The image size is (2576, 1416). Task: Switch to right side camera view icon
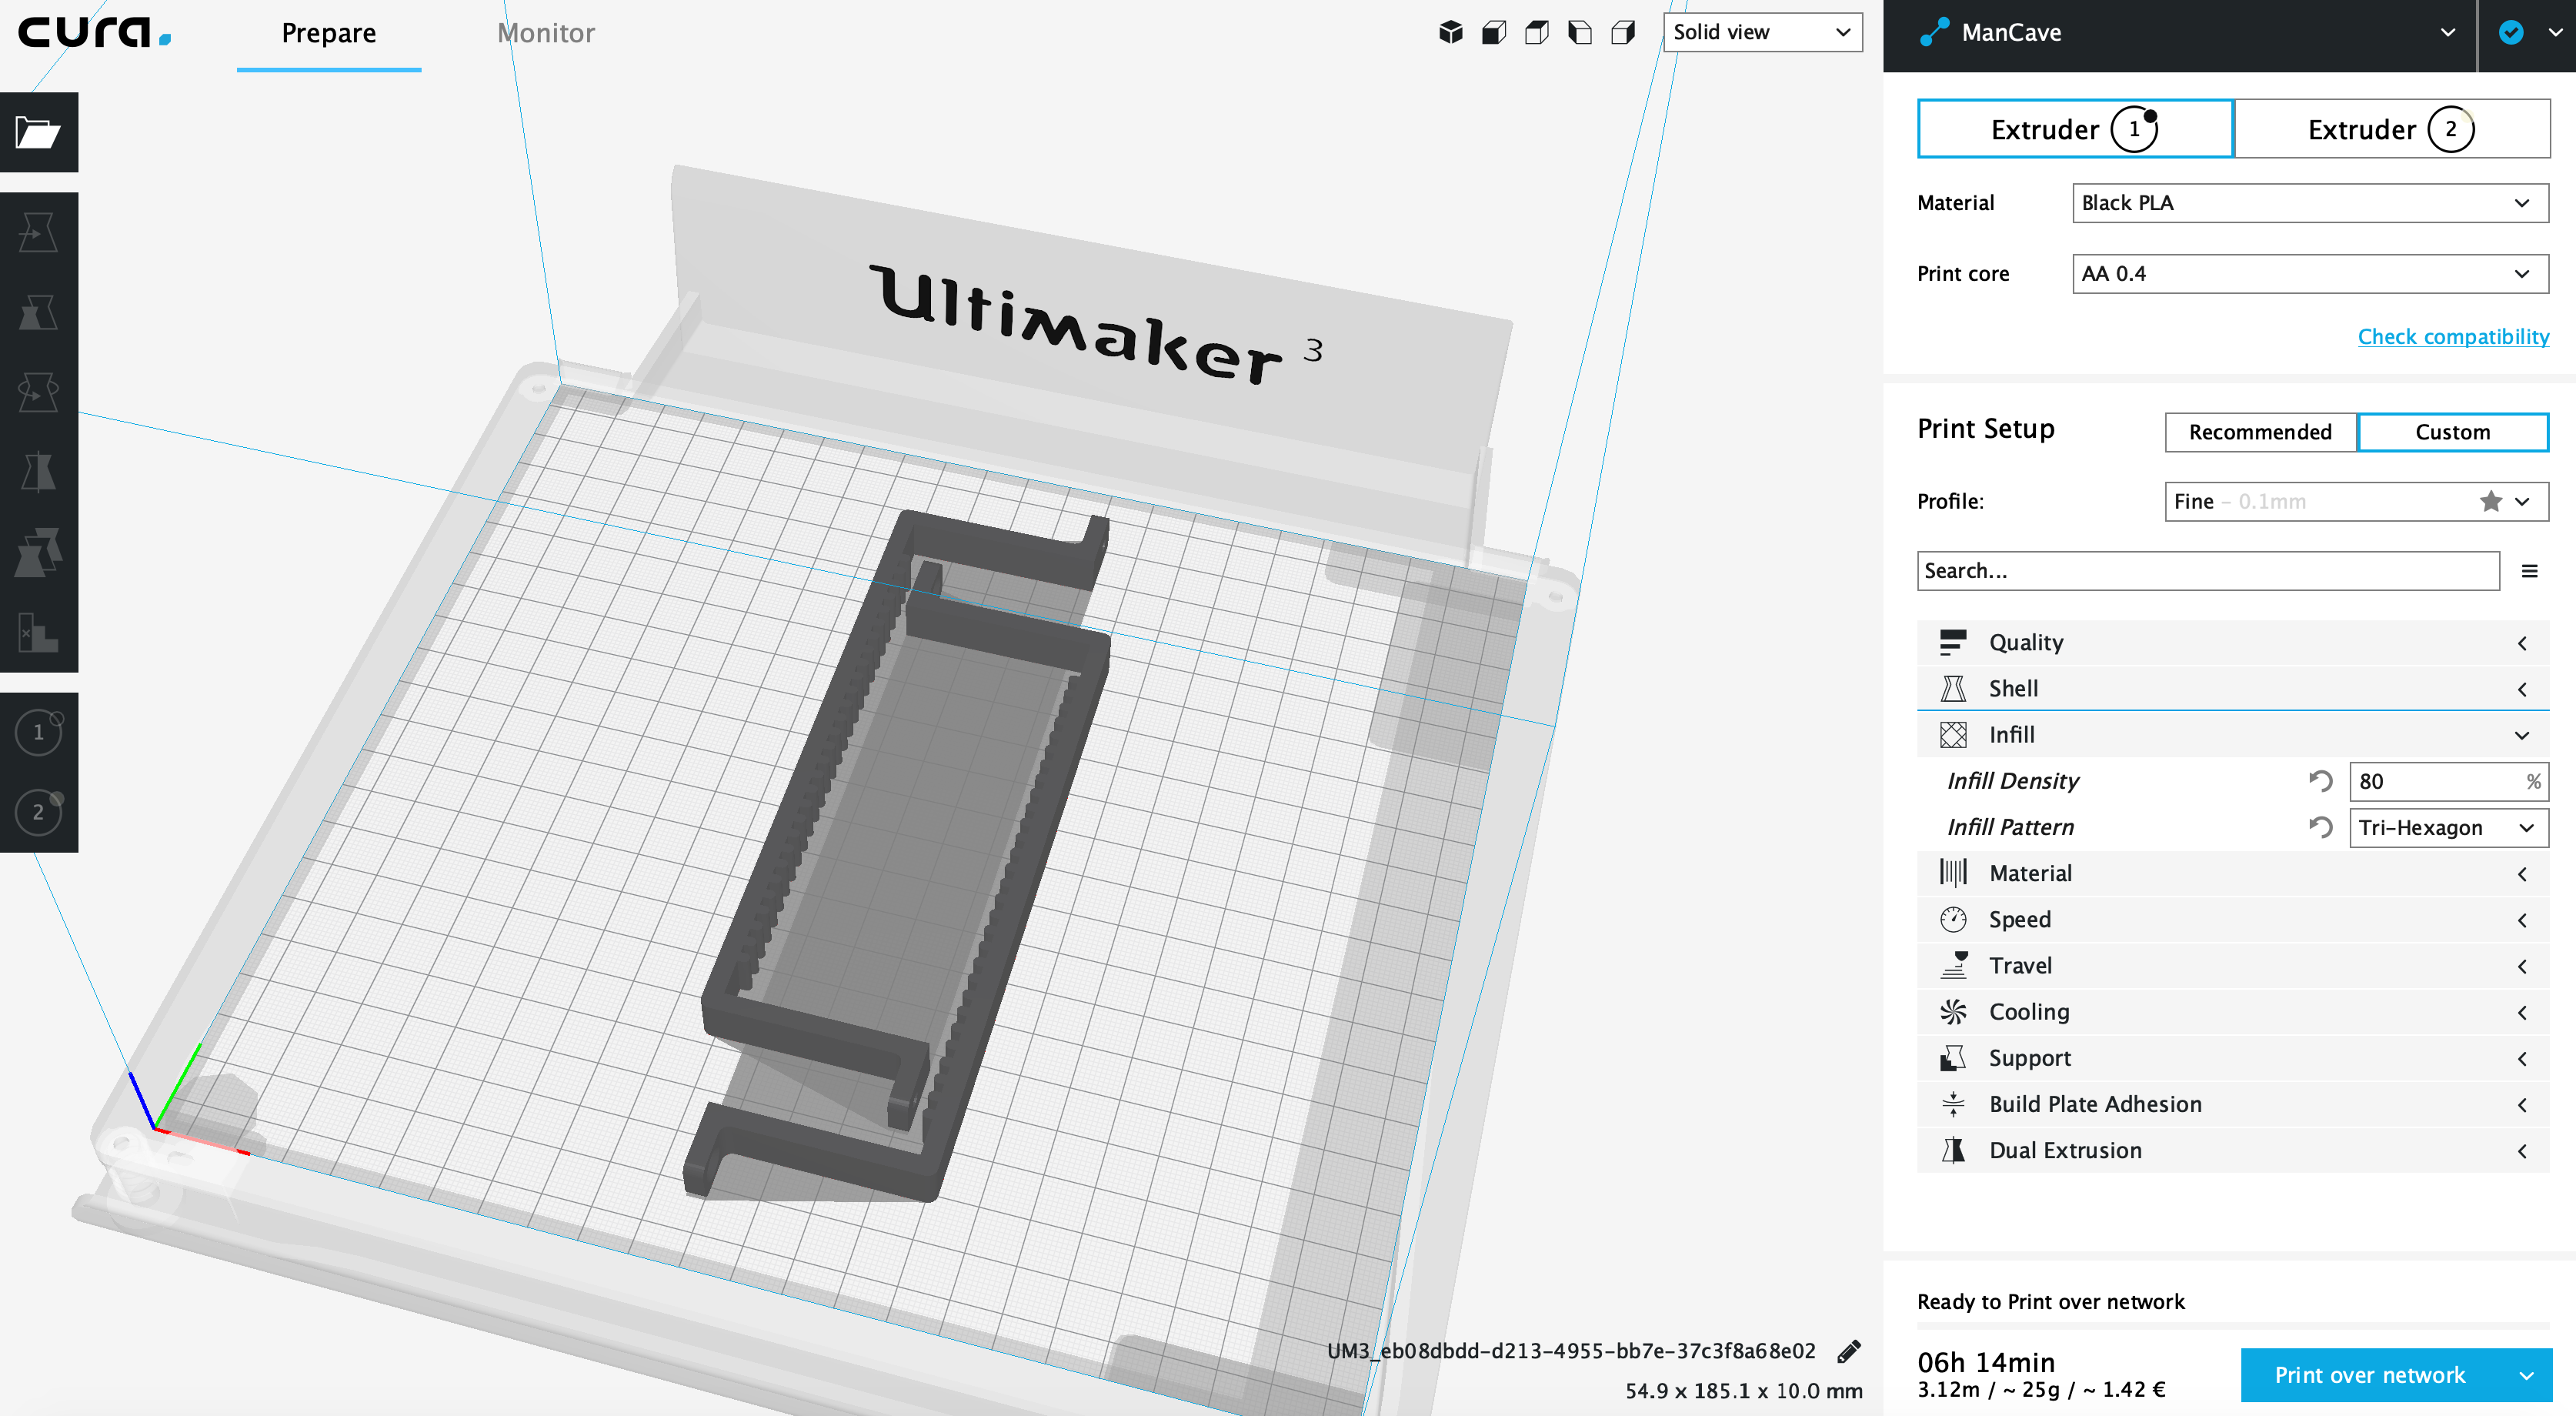1623,32
